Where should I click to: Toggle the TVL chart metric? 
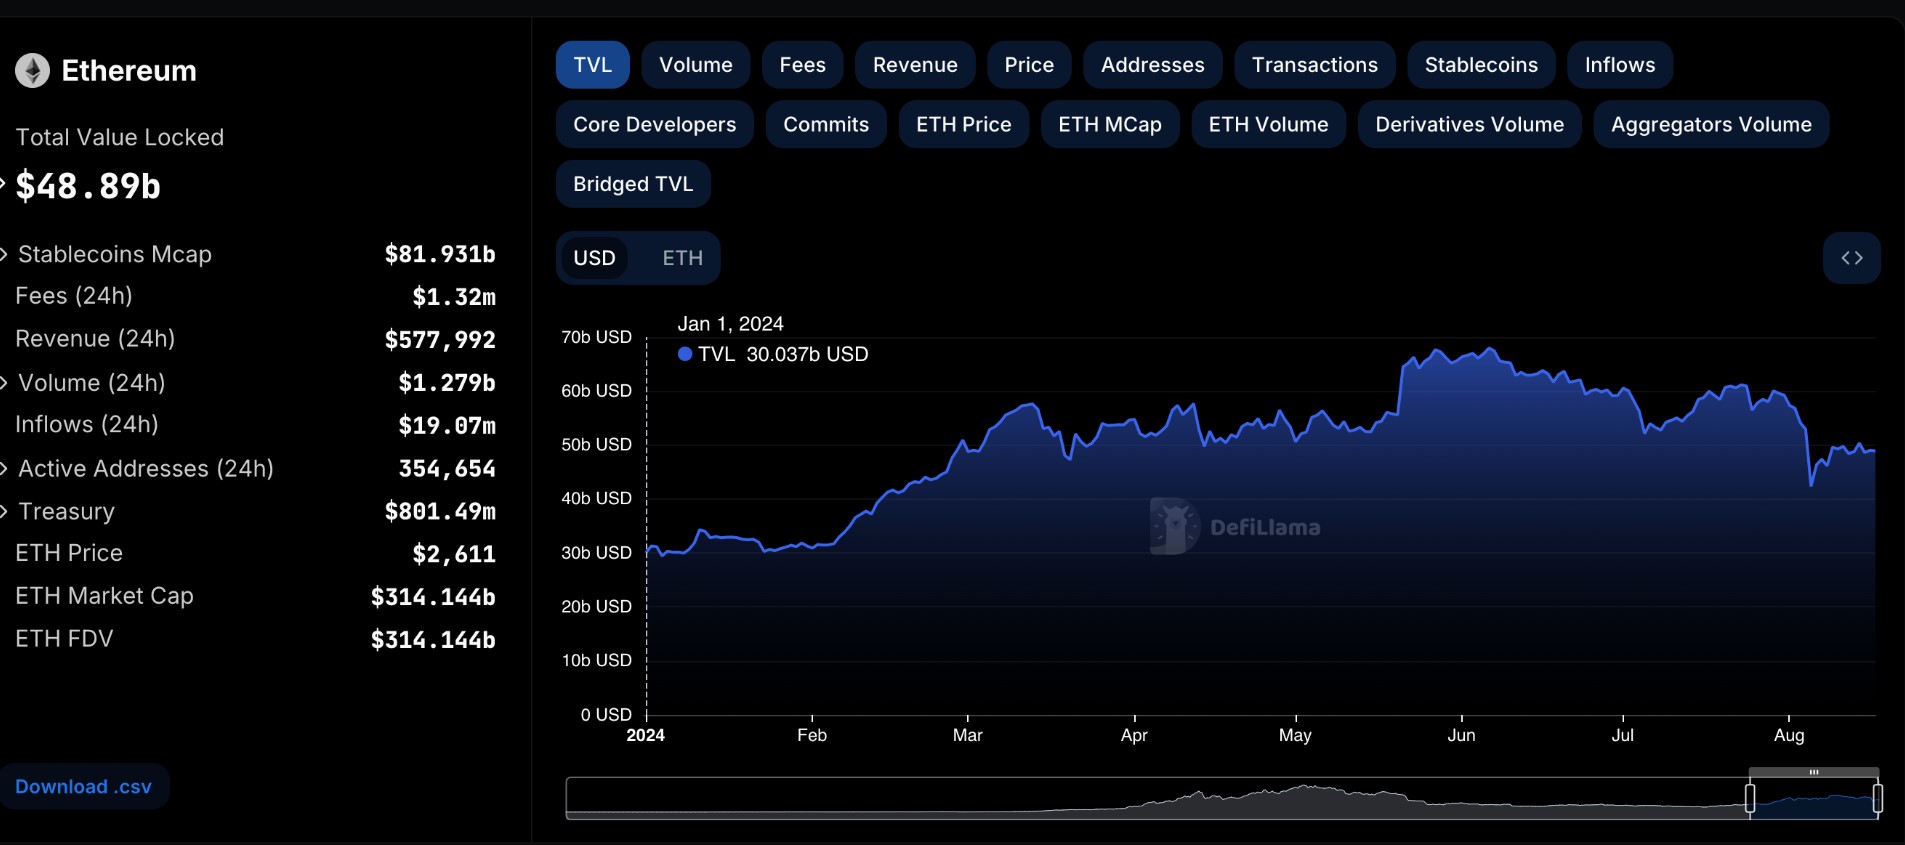592,65
